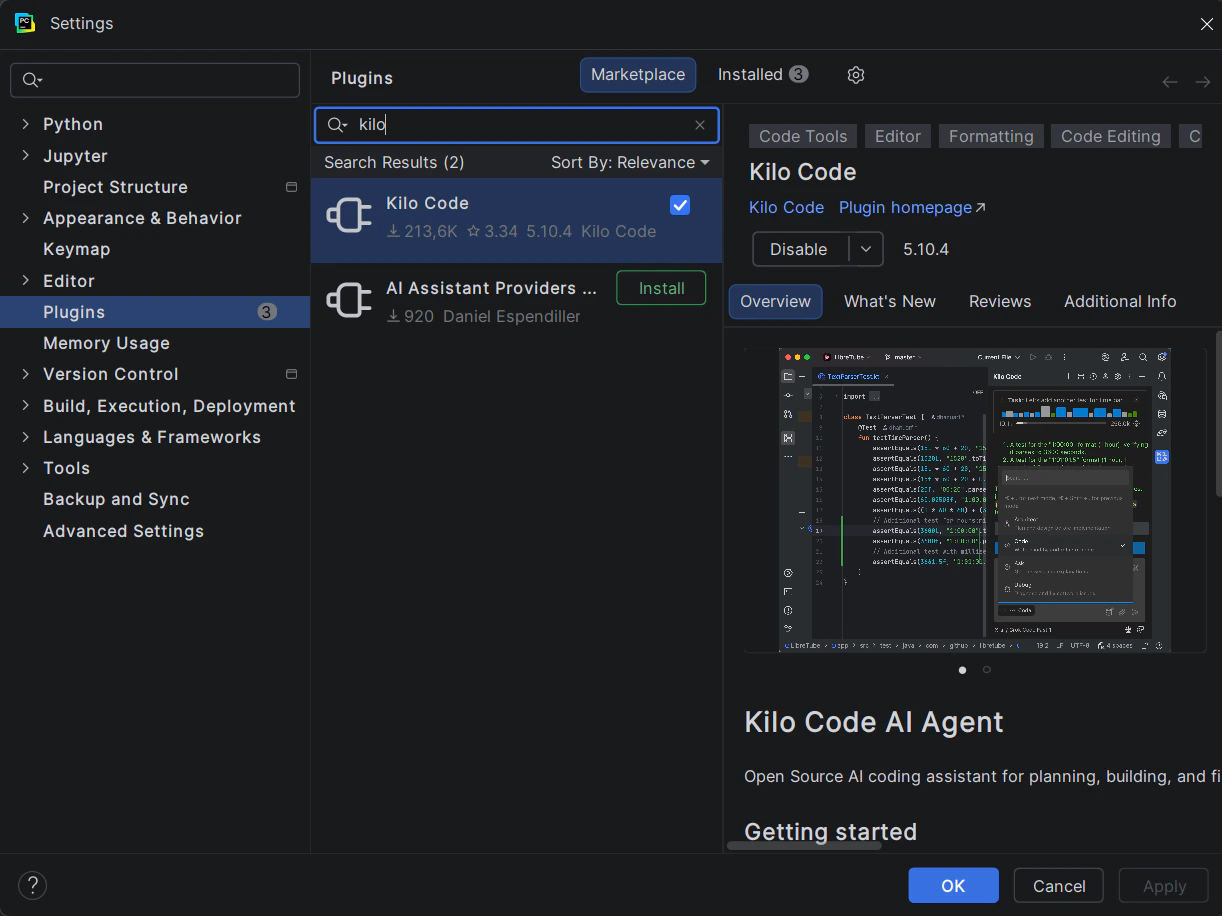
Task: Open the Disable button dropdown arrow
Action: click(867, 249)
